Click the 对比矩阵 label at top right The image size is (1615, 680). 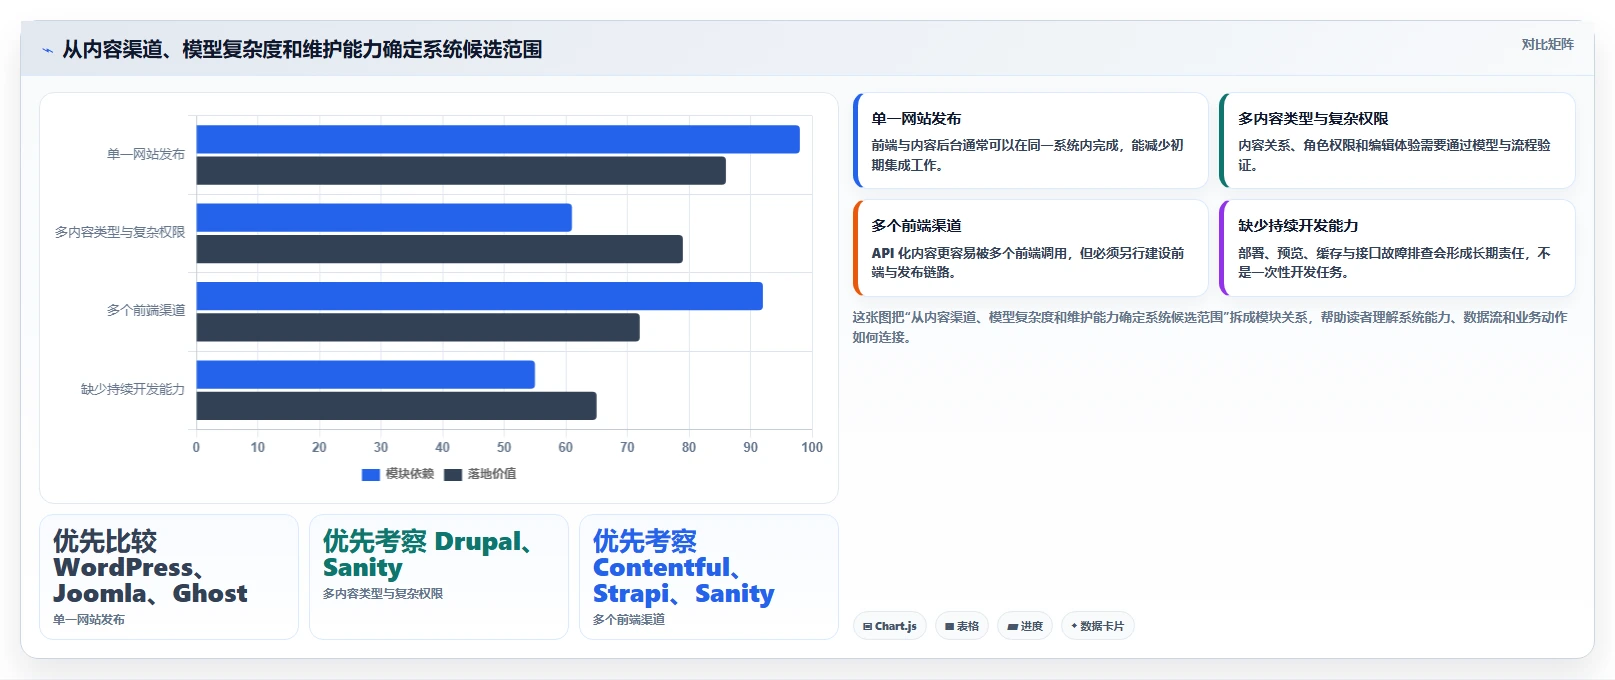tap(1547, 44)
